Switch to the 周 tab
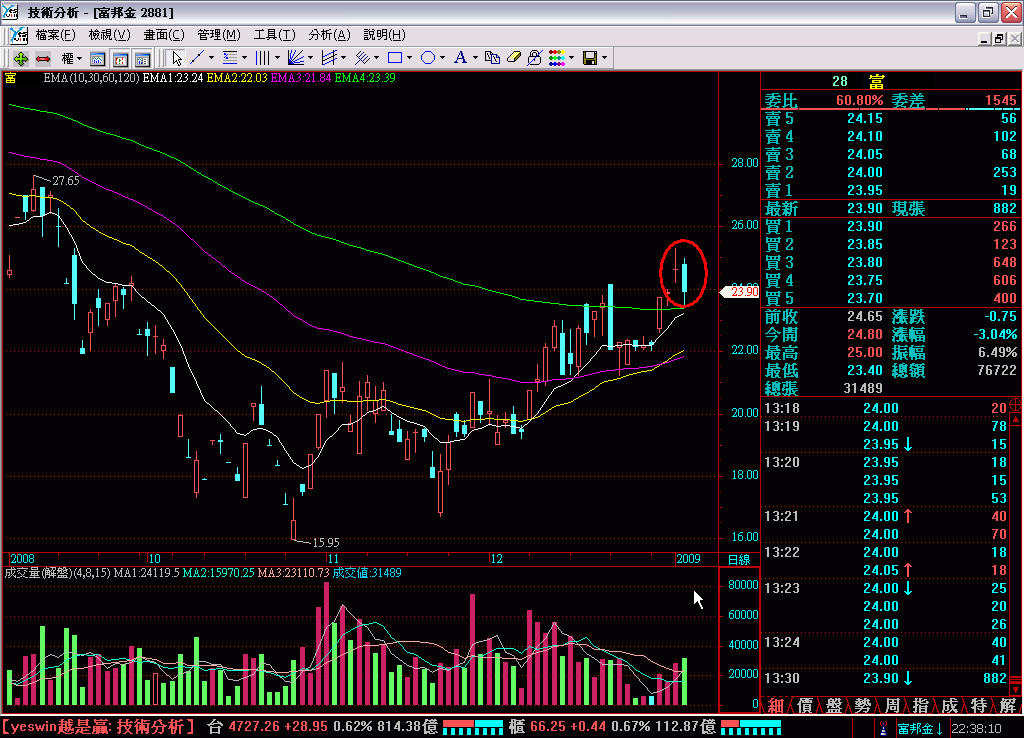This screenshot has height=738, width=1024. [x=892, y=705]
